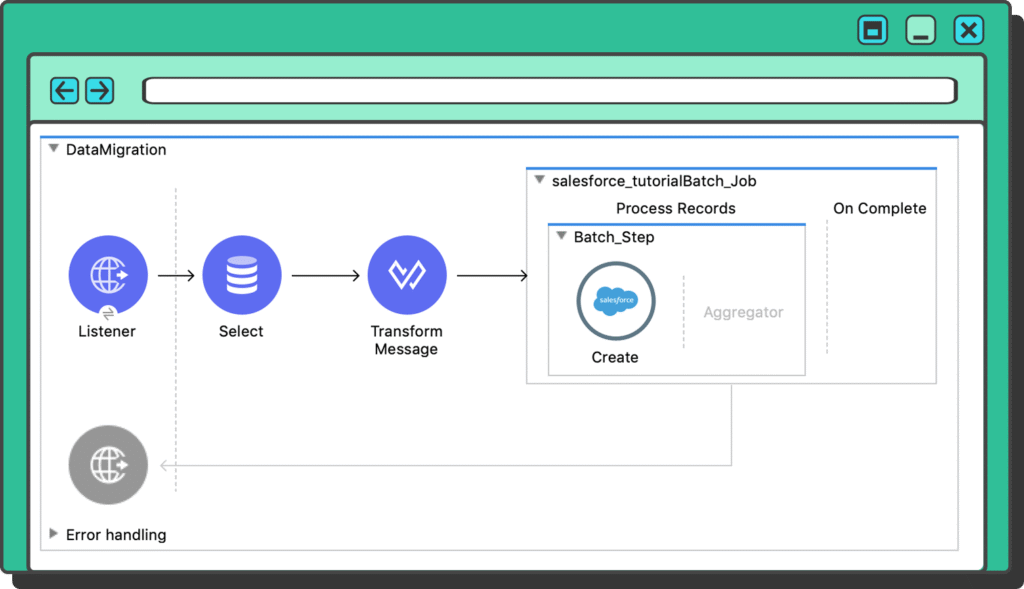Click the Salesforce Create connector icon
1024x589 pixels.
(x=615, y=301)
